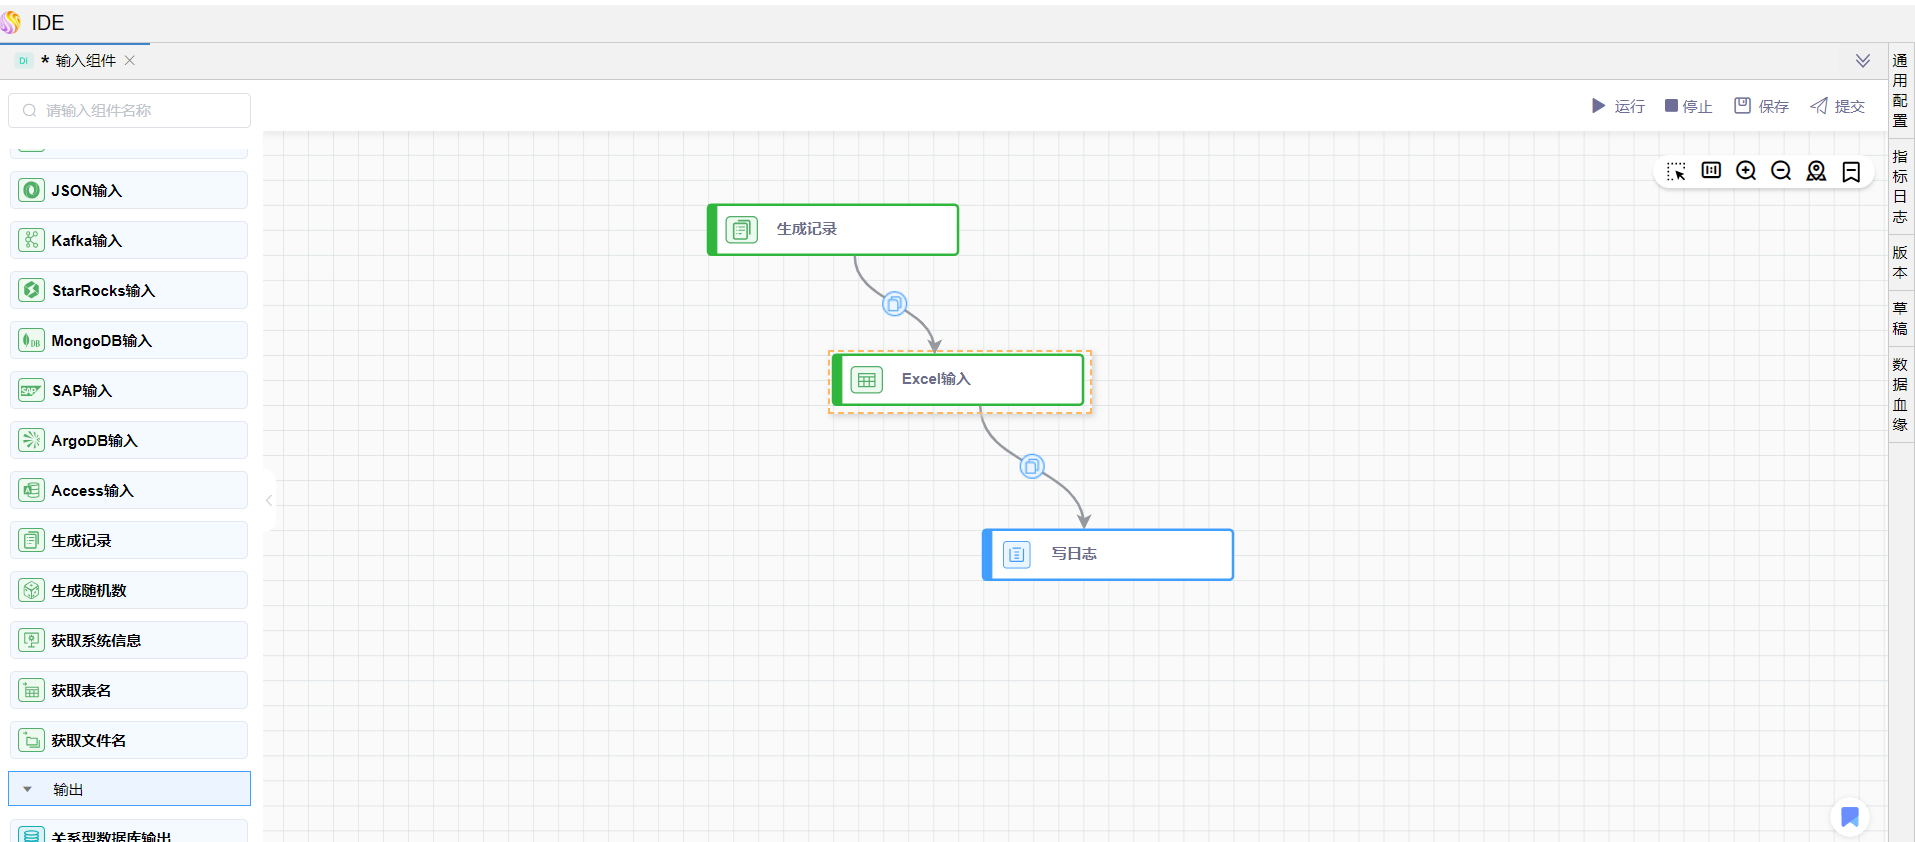Click the locate position pin icon
Image resolution: width=1915 pixels, height=842 pixels.
[x=1816, y=171]
